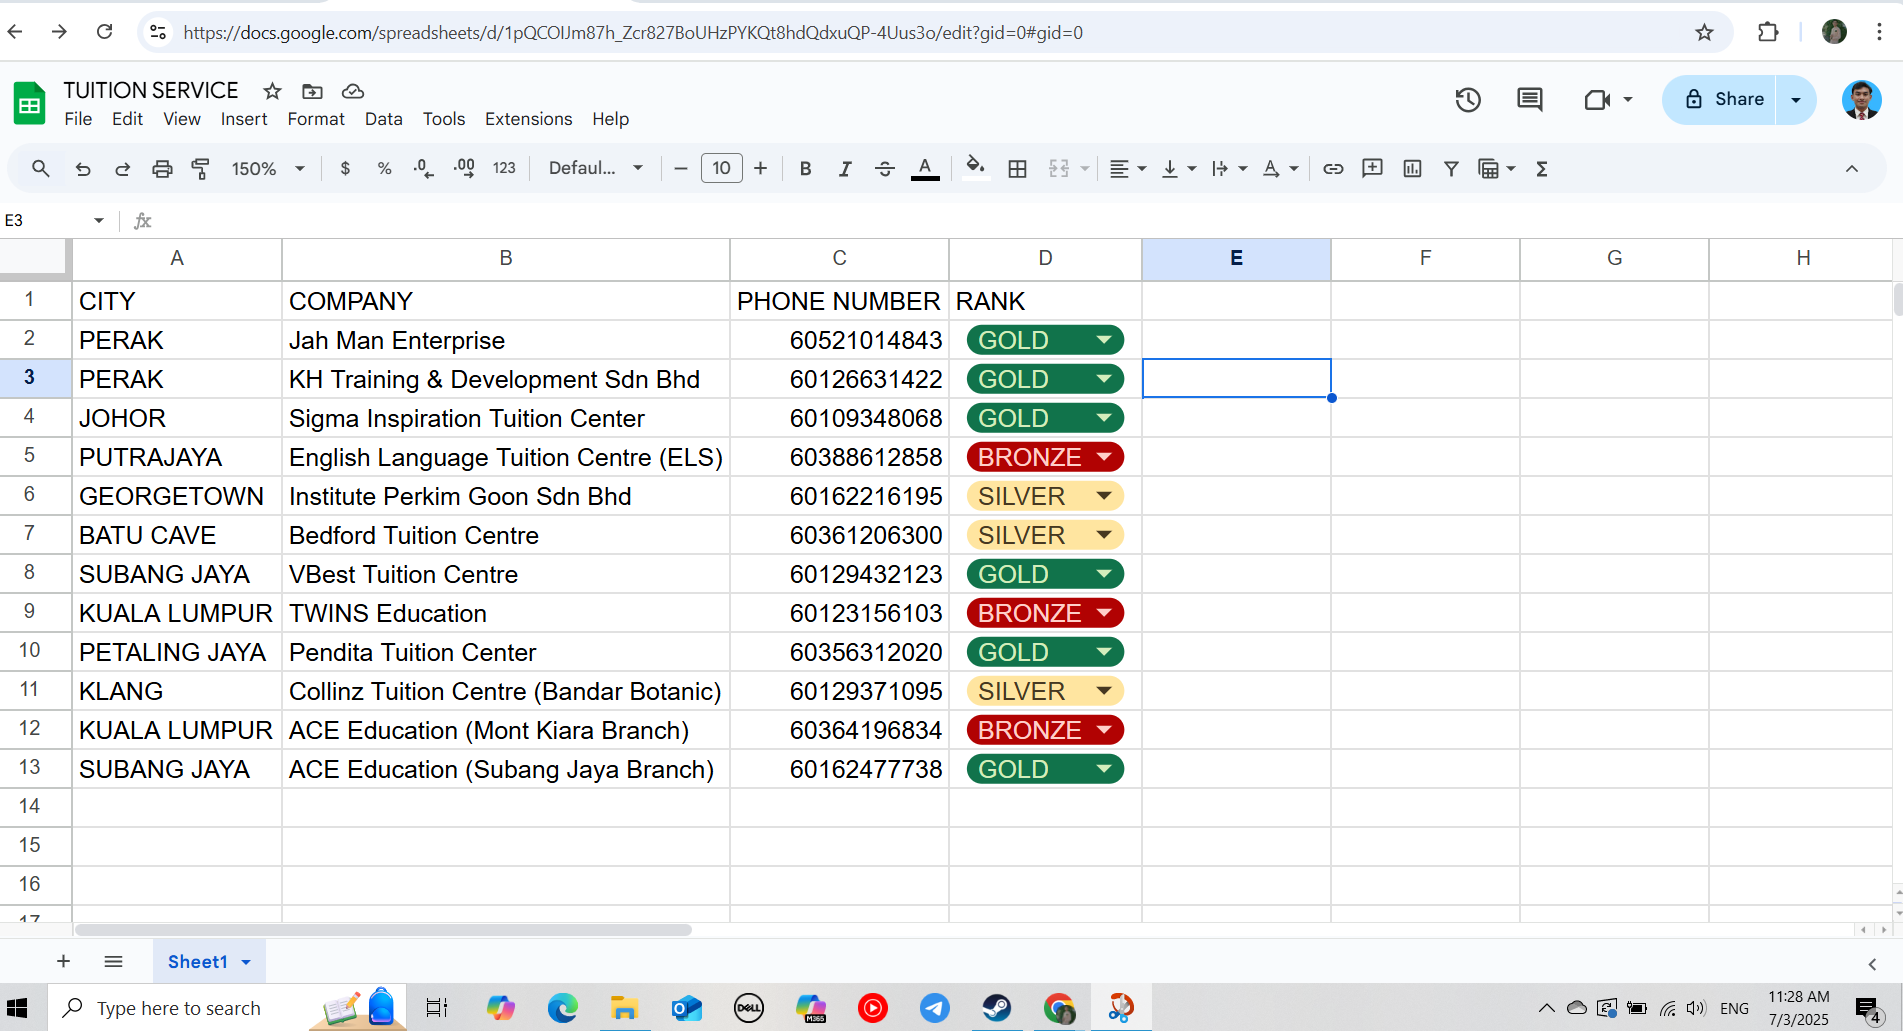The height and width of the screenshot is (1031, 1903).
Task: Open version history clock icon
Action: 1467,100
